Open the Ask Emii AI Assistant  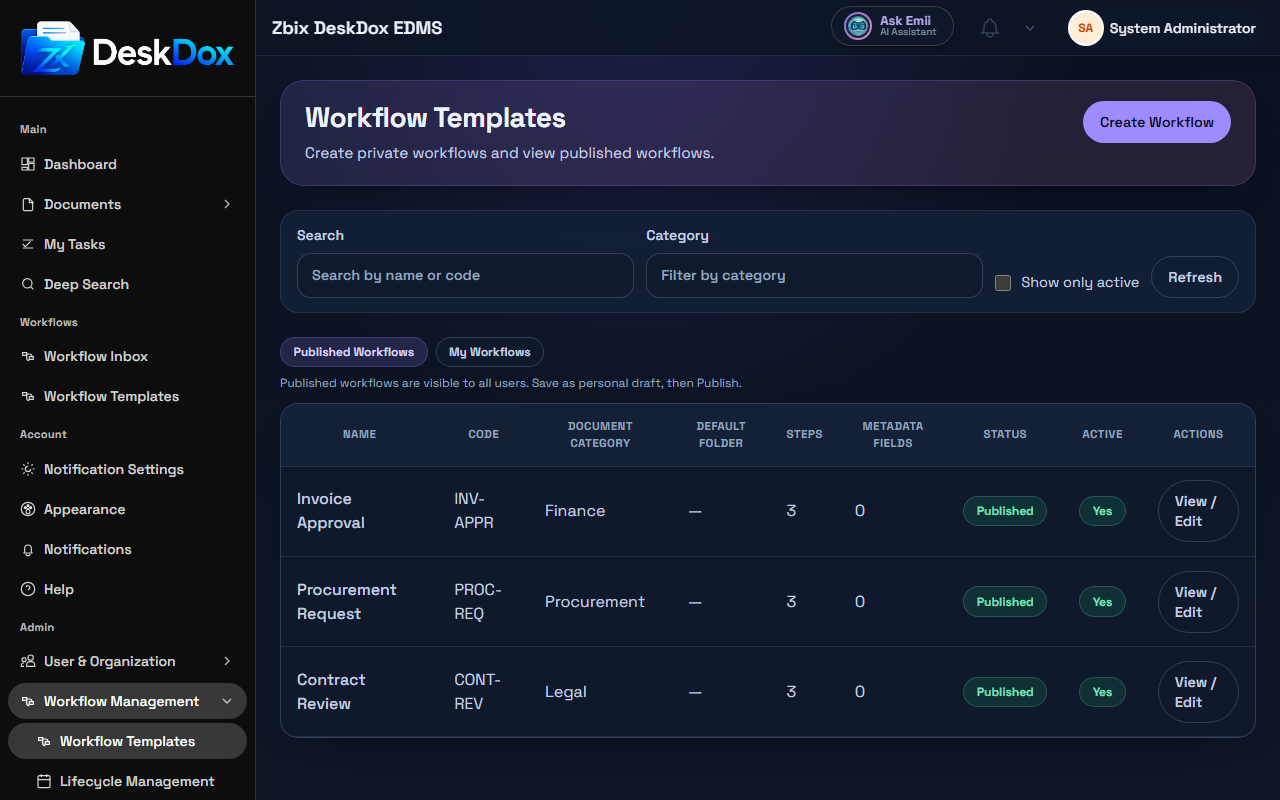[x=892, y=26]
